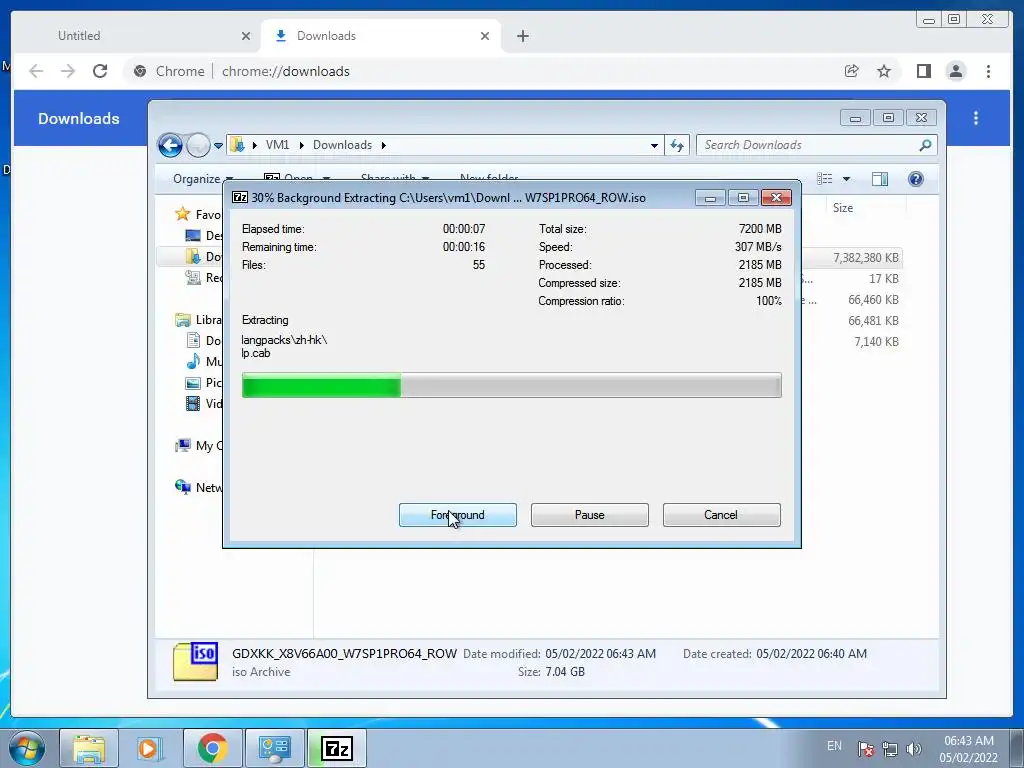This screenshot has height=768, width=1024.
Task: Open Chrome's three-dot main menu
Action: point(988,71)
